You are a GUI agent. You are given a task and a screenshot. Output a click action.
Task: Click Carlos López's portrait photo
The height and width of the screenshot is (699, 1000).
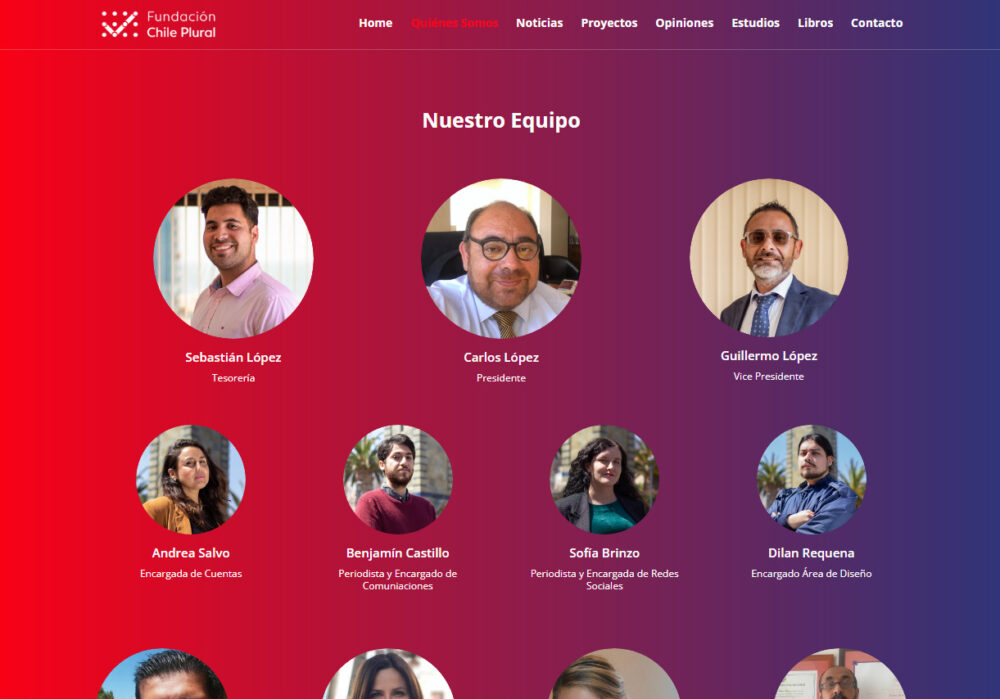pyautogui.click(x=501, y=258)
